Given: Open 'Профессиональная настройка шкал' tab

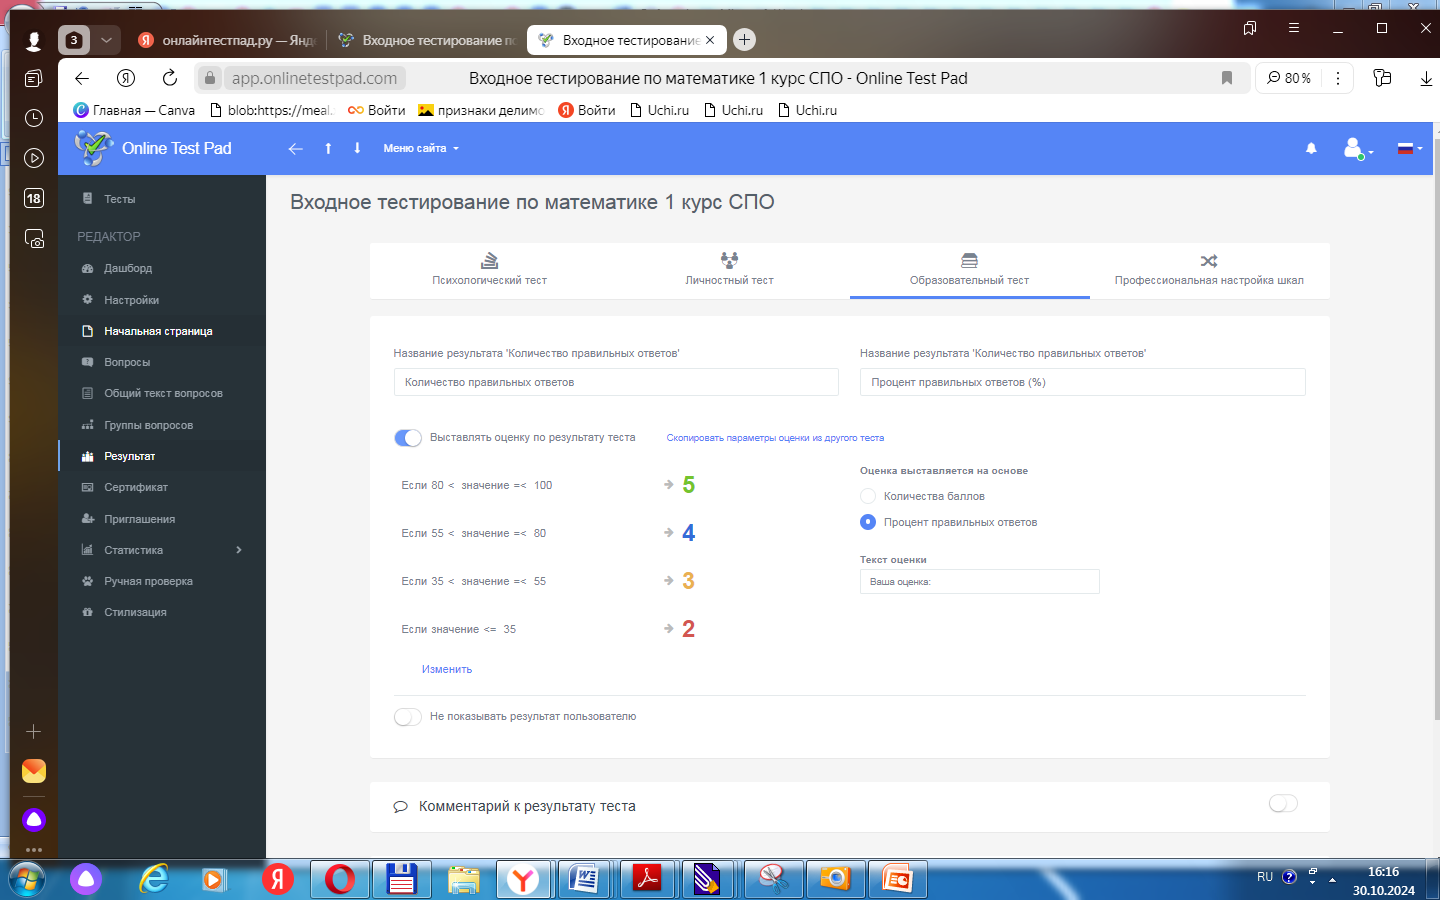Looking at the screenshot, I should pos(1208,270).
